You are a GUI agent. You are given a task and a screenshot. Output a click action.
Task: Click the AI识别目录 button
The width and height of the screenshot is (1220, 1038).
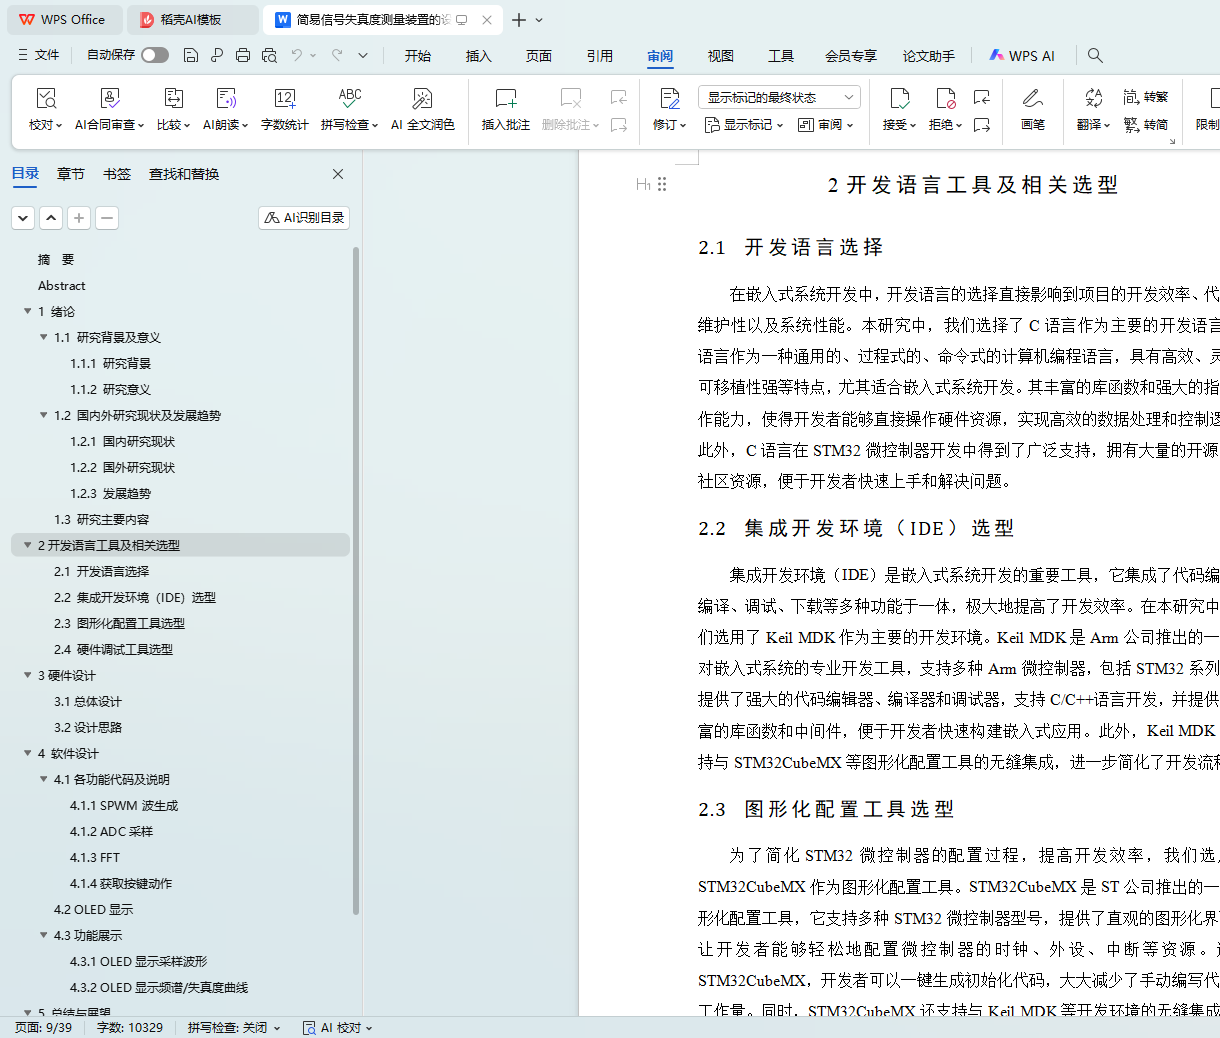click(x=304, y=217)
